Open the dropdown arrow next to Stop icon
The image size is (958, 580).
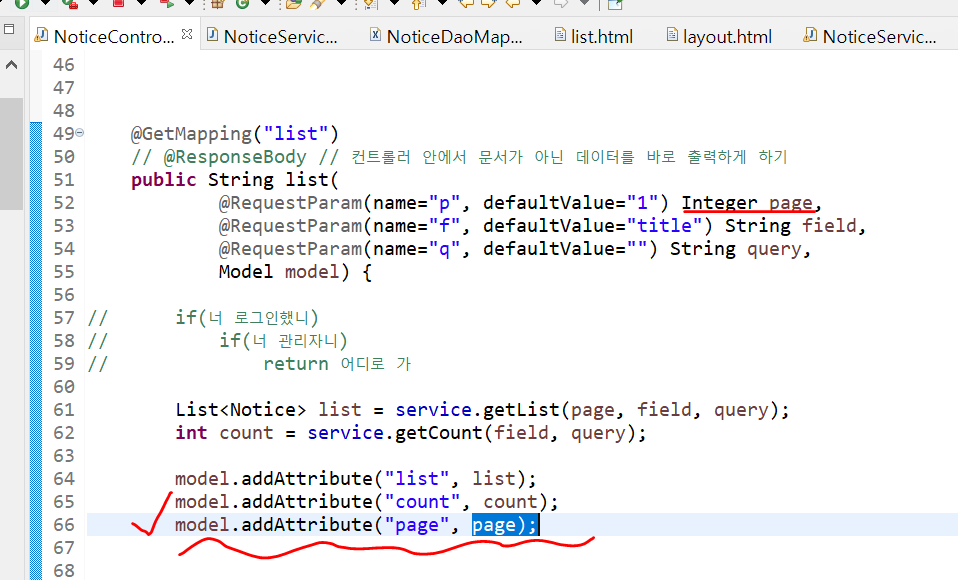(x=142, y=2)
